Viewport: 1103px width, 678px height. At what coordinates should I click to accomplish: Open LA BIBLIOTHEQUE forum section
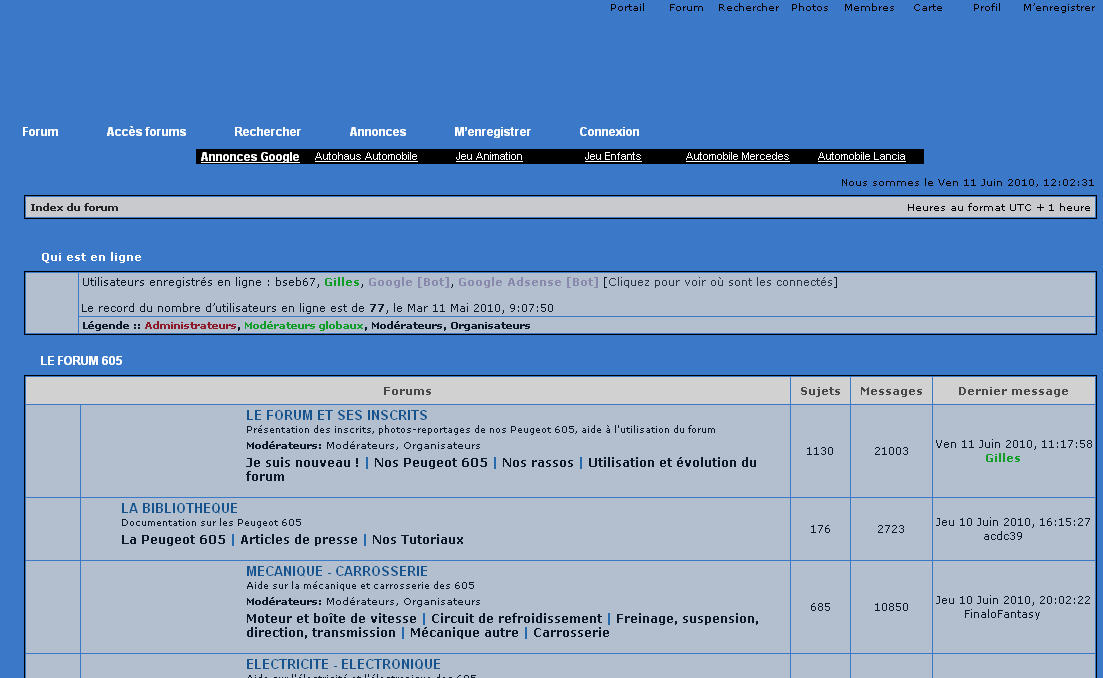pos(179,508)
